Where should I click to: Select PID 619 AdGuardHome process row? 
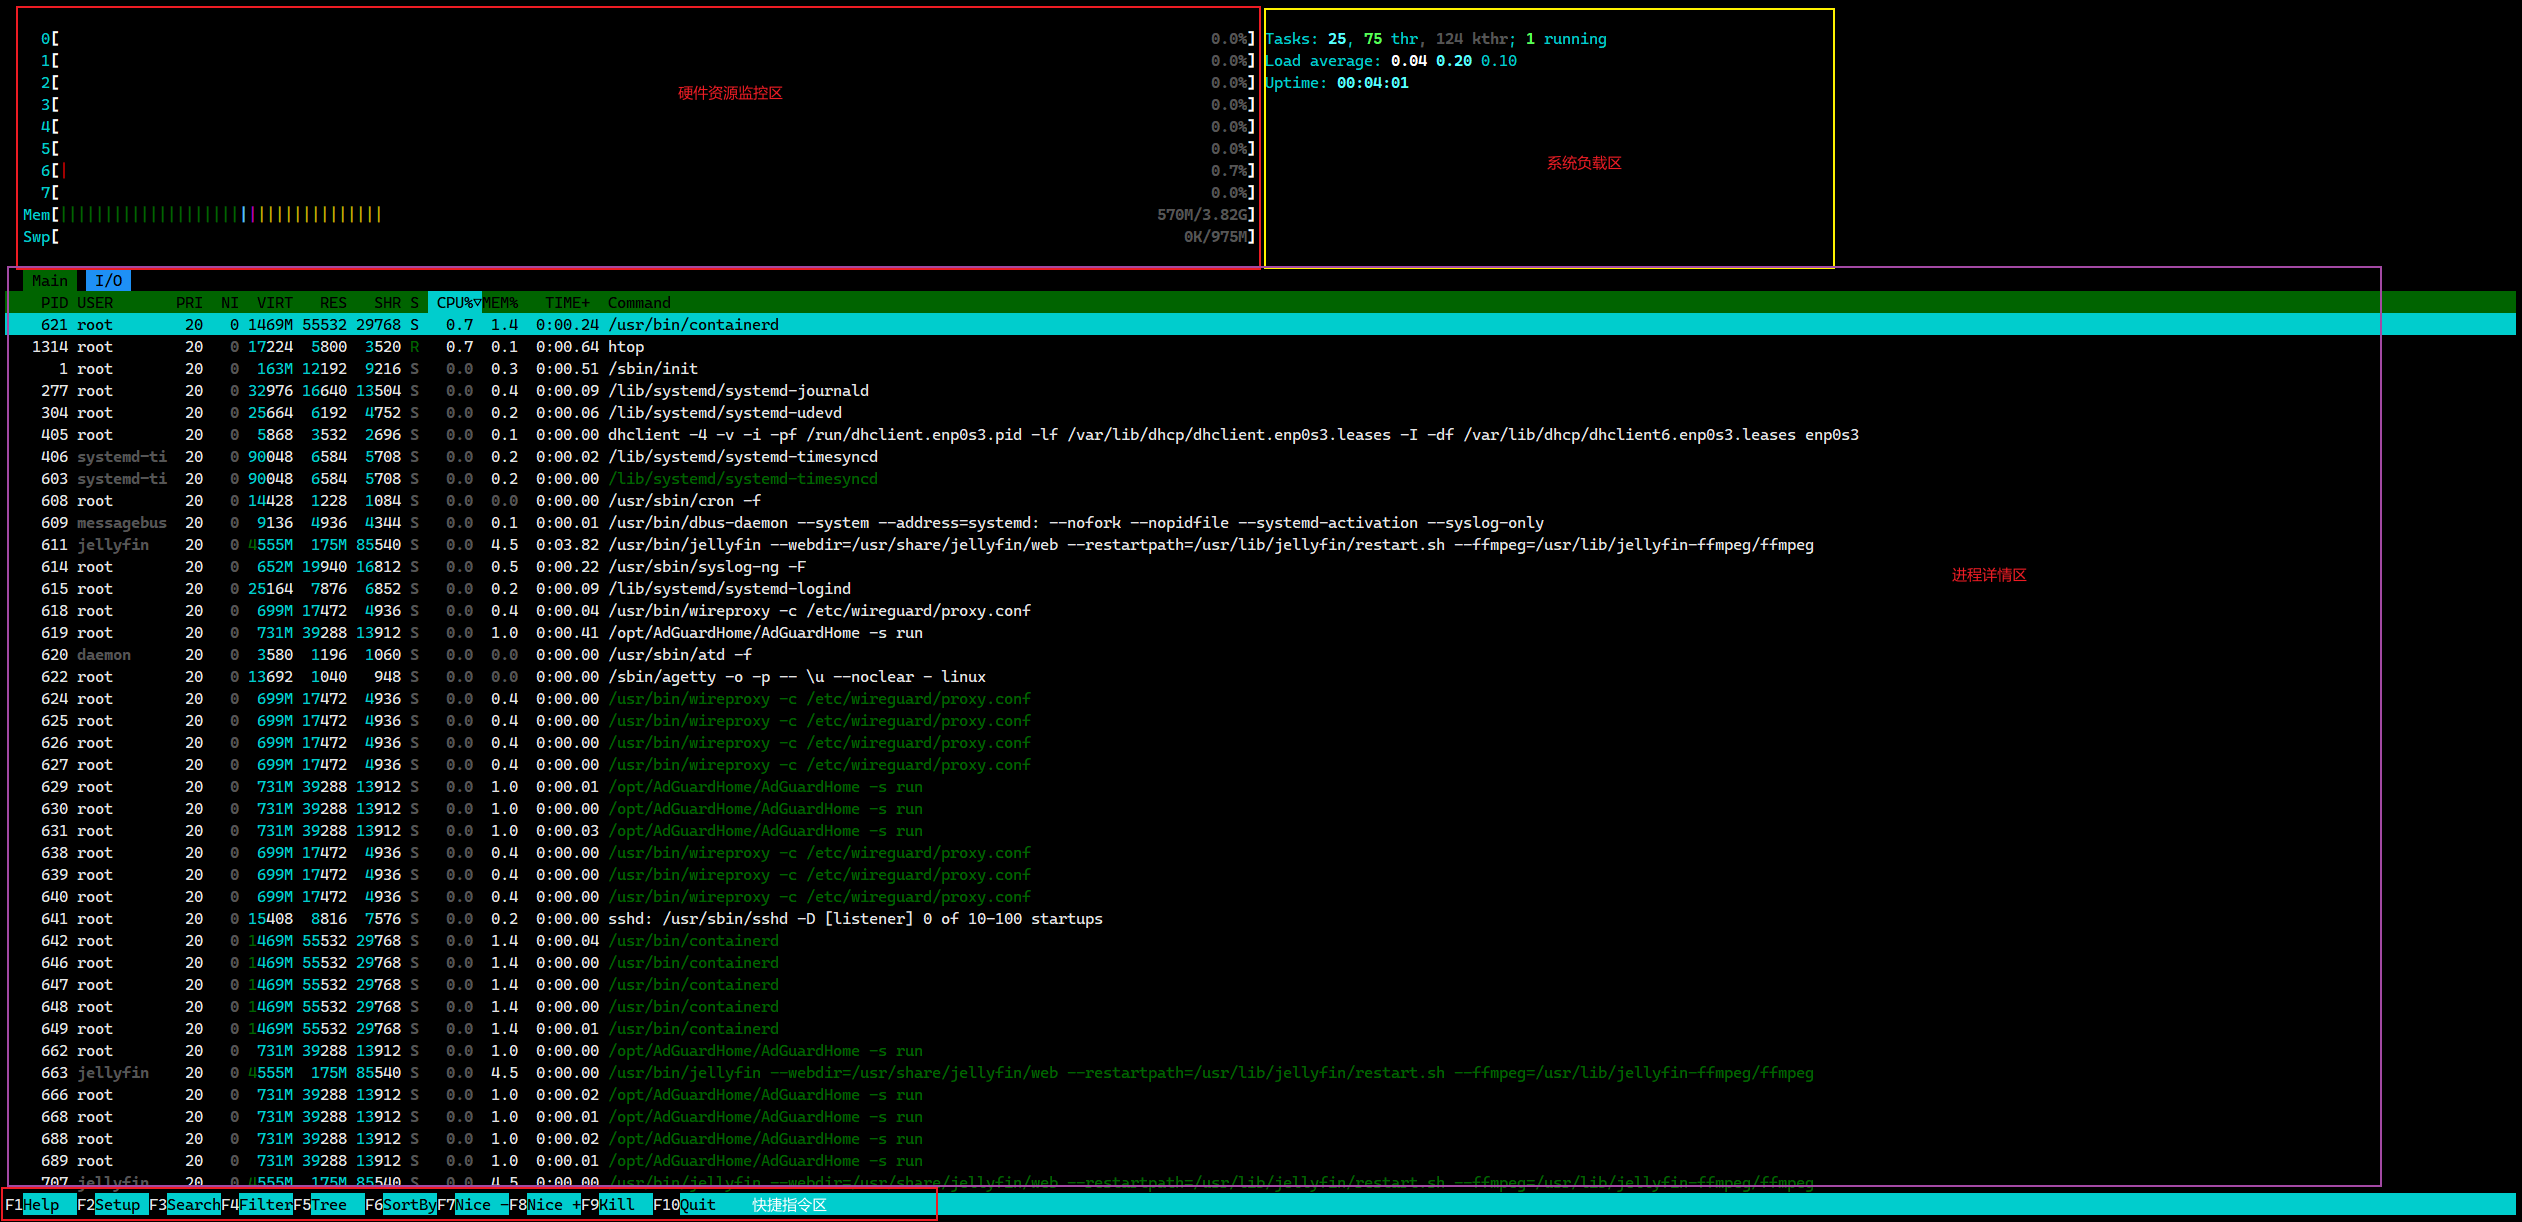[x=1260, y=633]
